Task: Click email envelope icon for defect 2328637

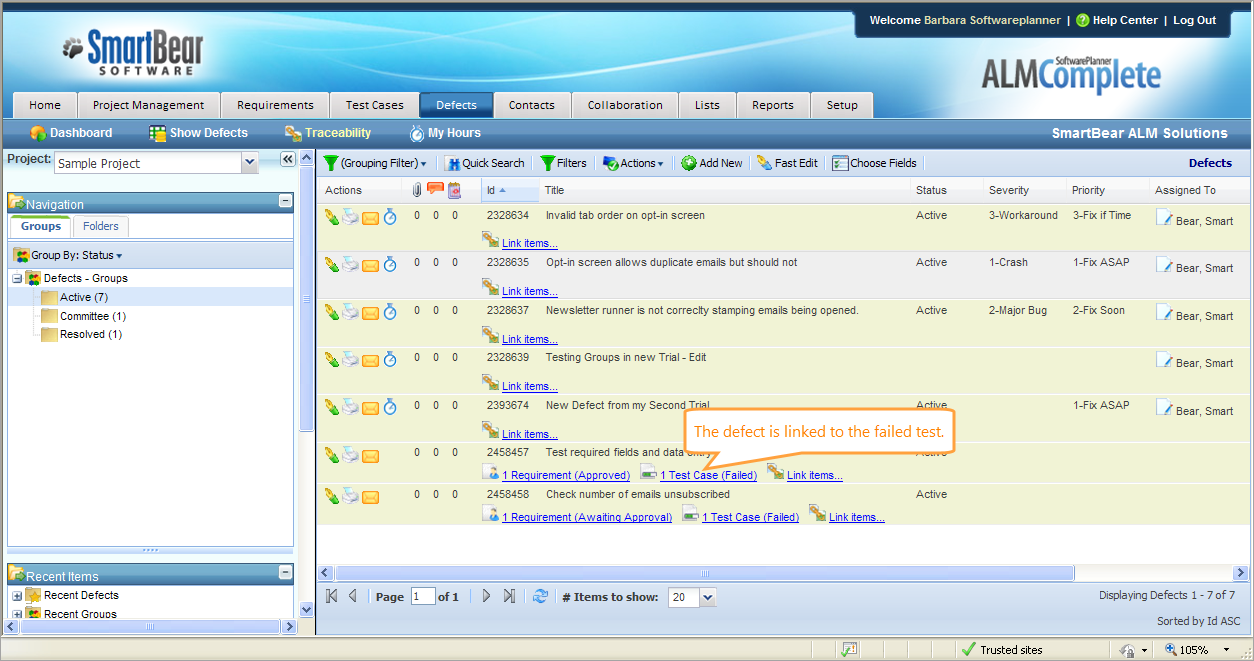Action: 370,312
